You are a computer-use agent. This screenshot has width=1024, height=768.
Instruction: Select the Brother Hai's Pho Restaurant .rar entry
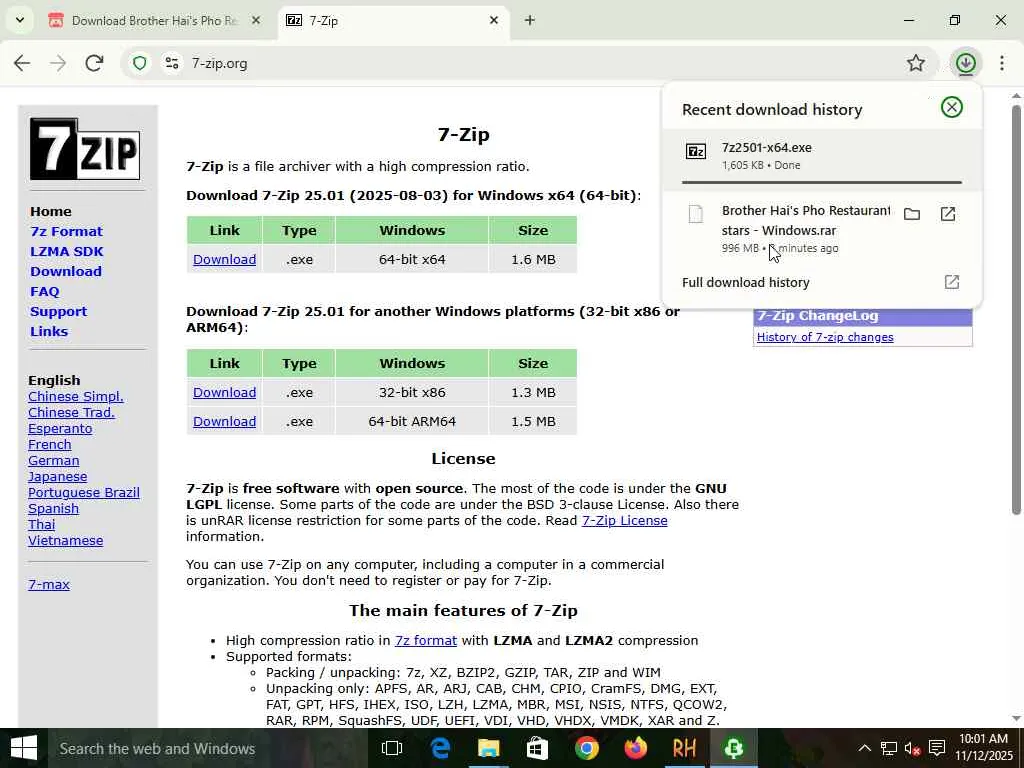tap(822, 229)
